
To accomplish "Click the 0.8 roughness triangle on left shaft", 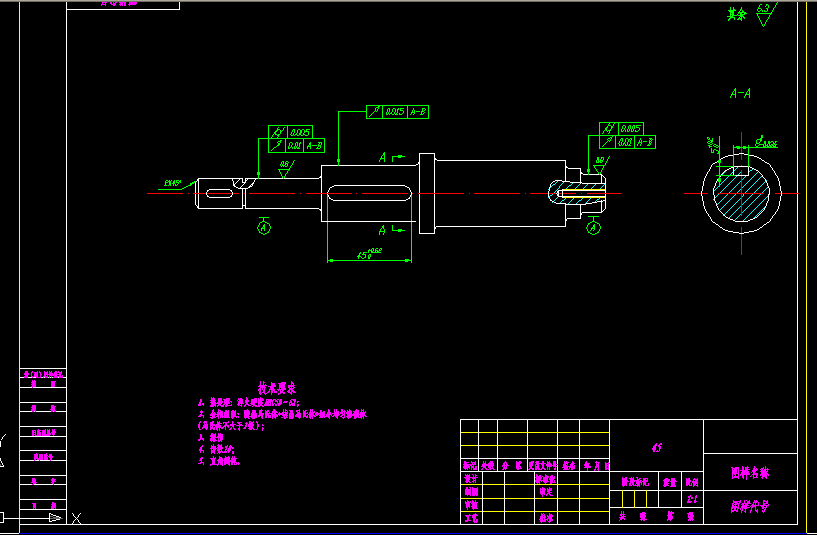I will pyautogui.click(x=284, y=167).
